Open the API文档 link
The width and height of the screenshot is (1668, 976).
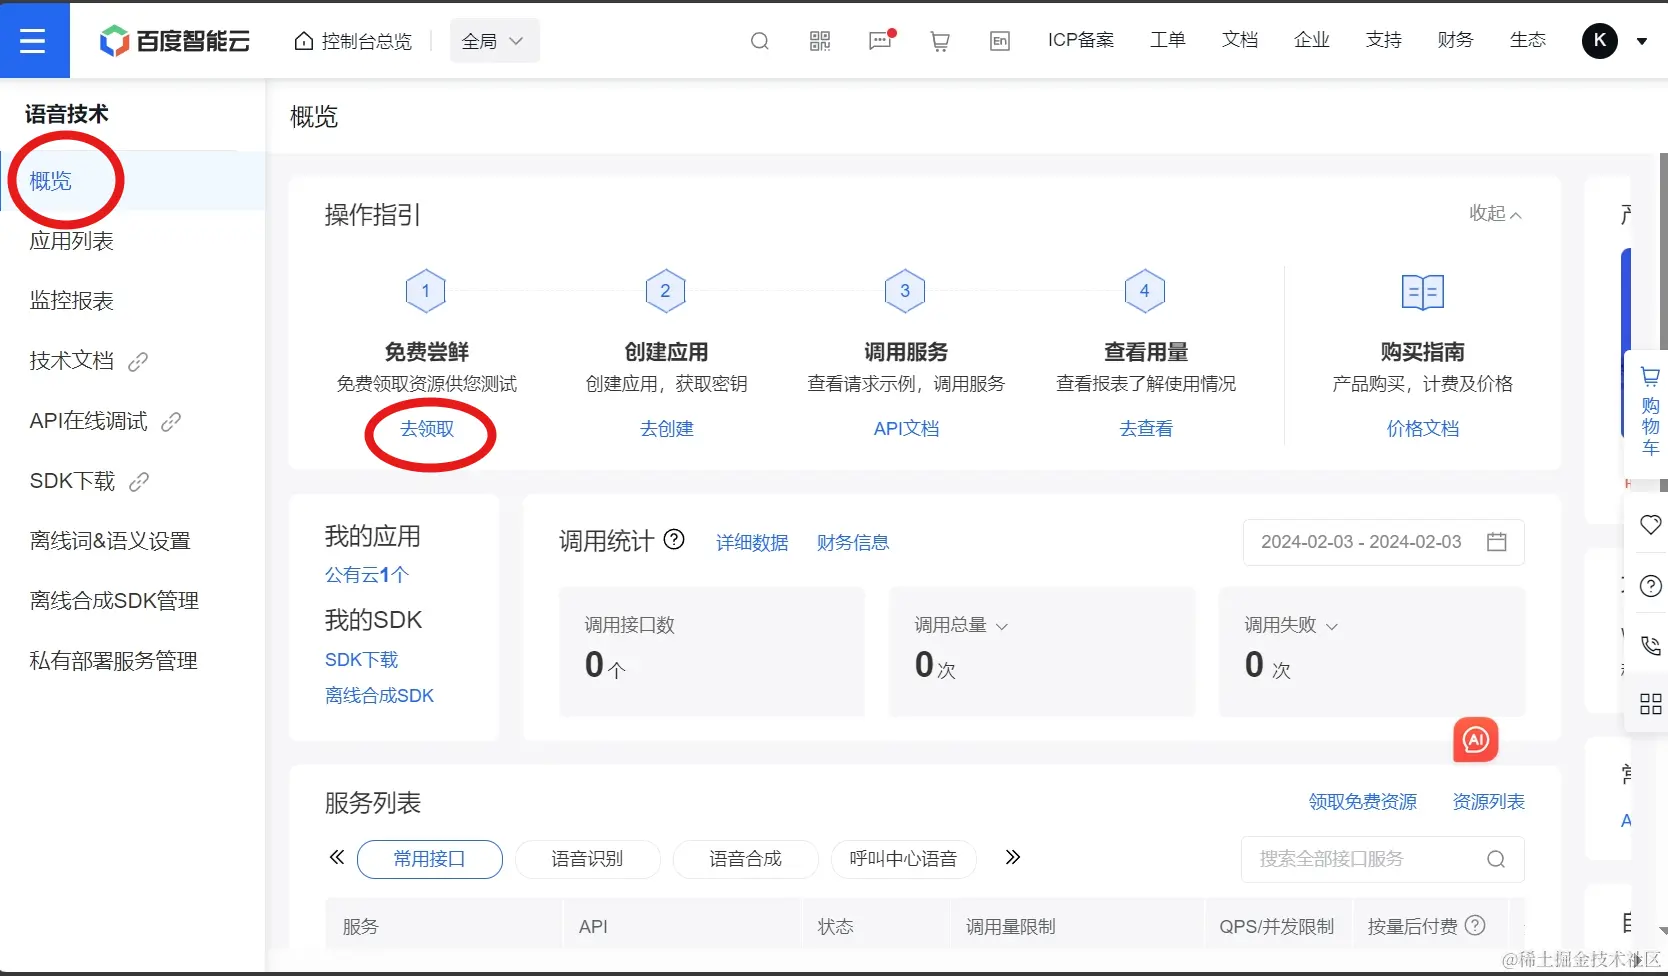tap(906, 428)
